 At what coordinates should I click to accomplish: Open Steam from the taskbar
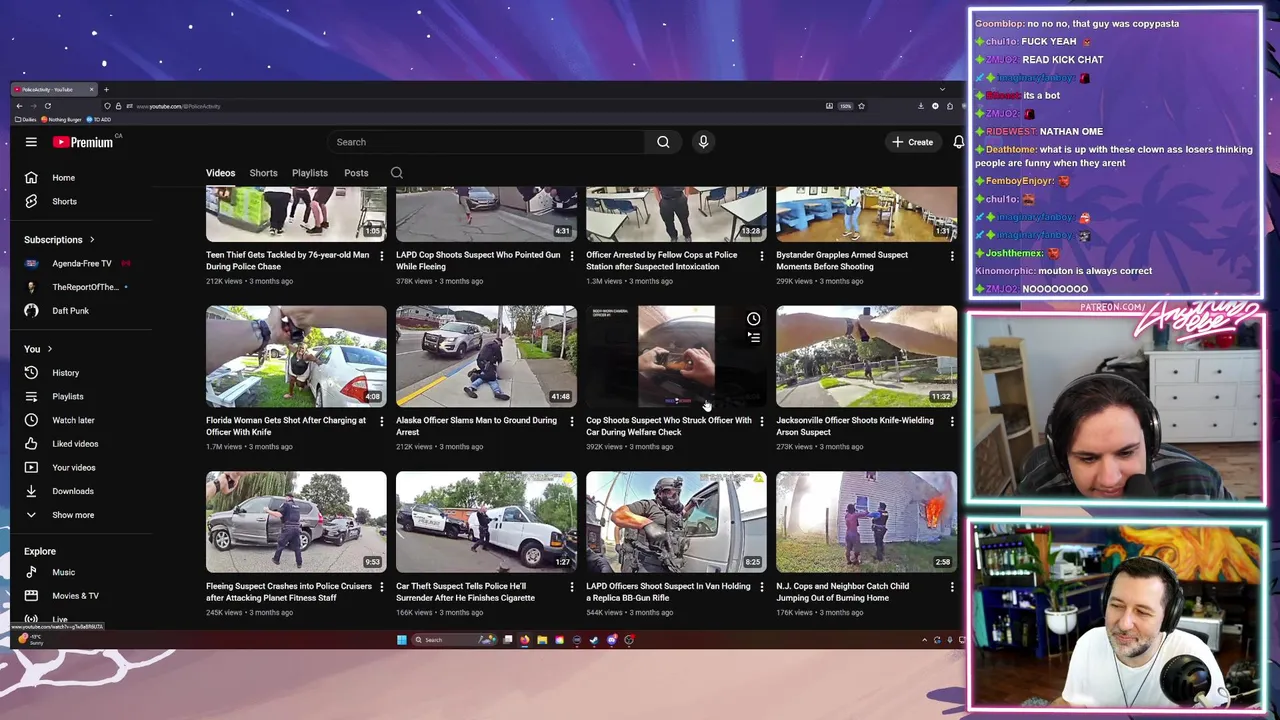[x=594, y=640]
